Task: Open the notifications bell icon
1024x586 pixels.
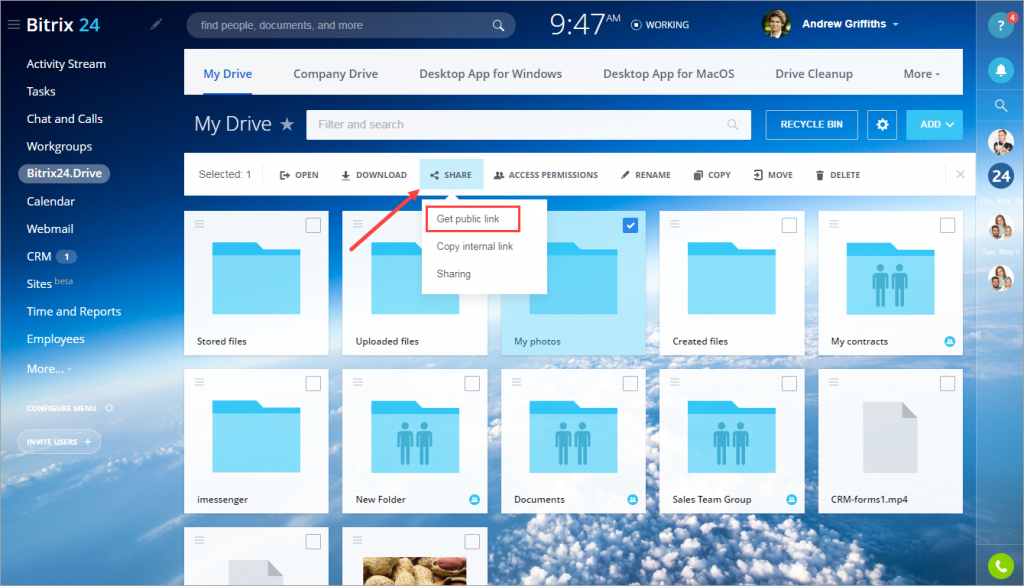Action: click(1000, 69)
